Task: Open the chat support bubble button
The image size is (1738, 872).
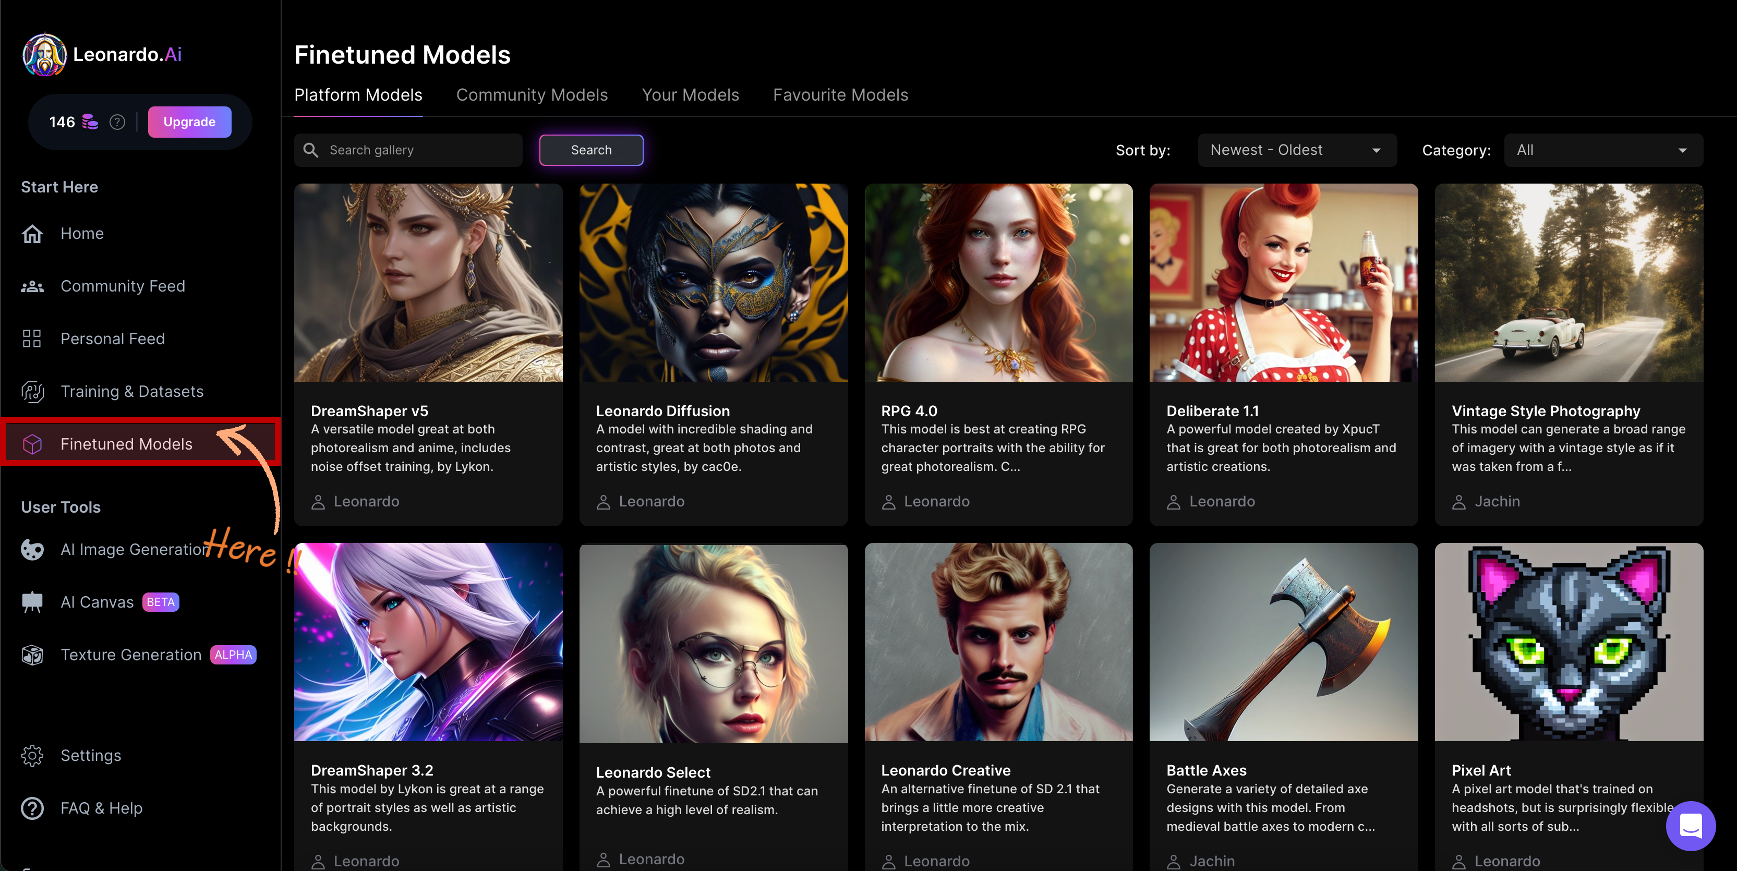Action: click(x=1691, y=826)
